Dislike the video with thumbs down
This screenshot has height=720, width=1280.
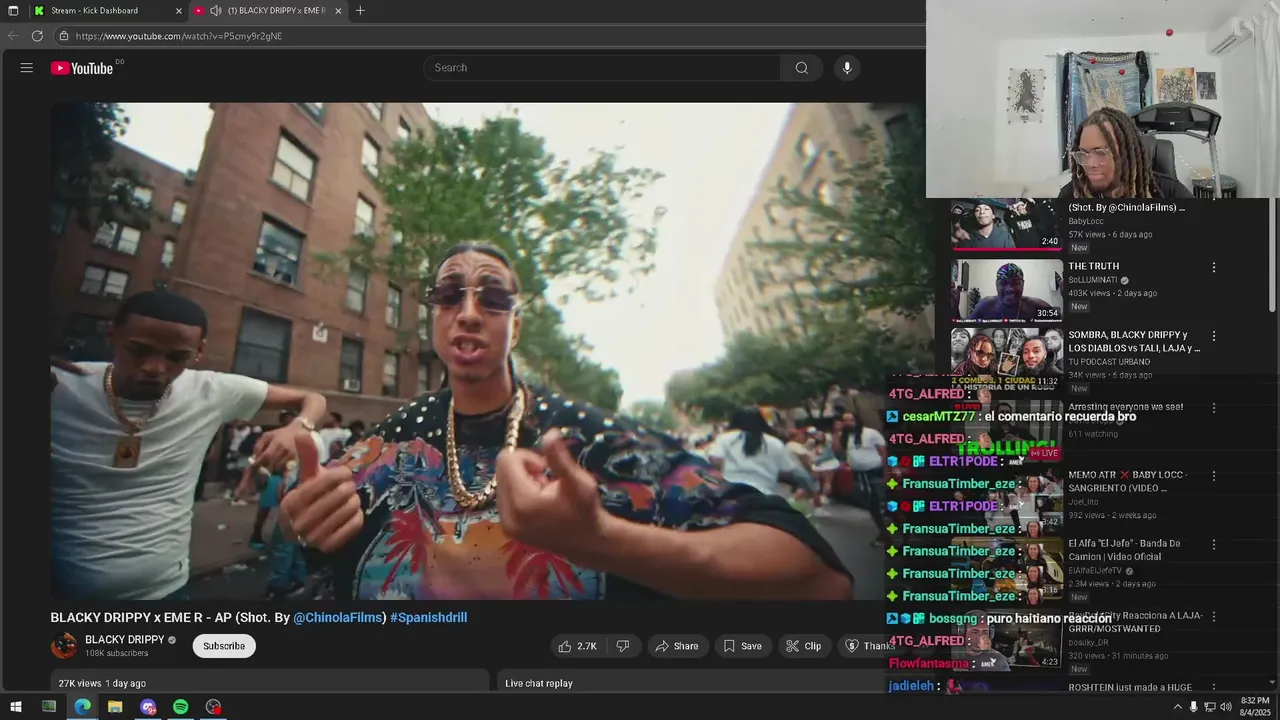623,646
